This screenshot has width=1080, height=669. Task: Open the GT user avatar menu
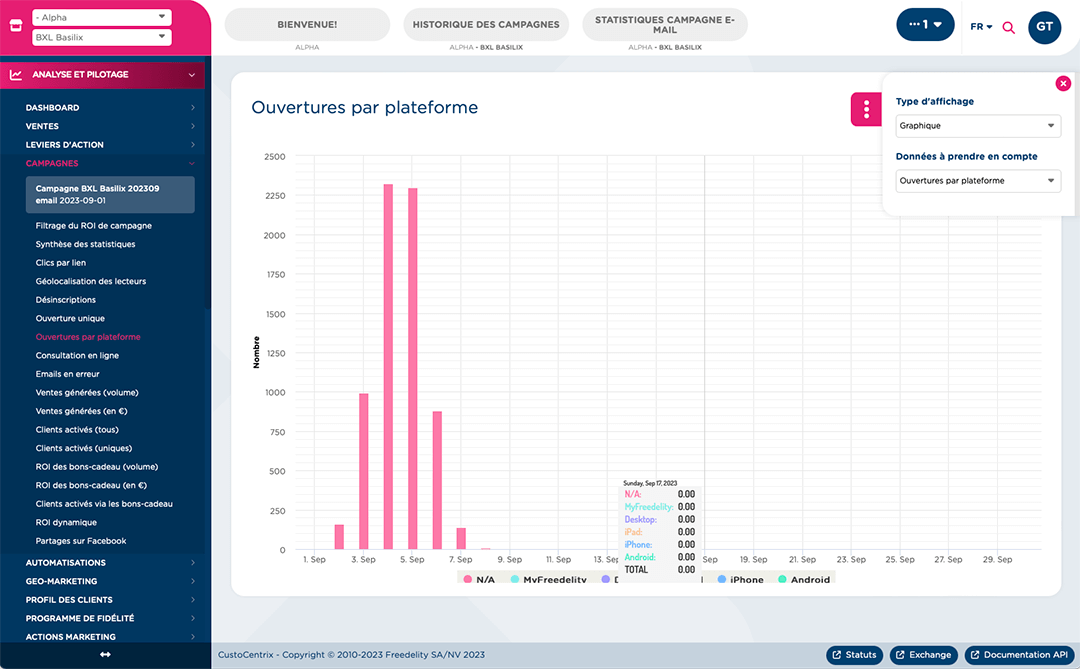point(1044,27)
